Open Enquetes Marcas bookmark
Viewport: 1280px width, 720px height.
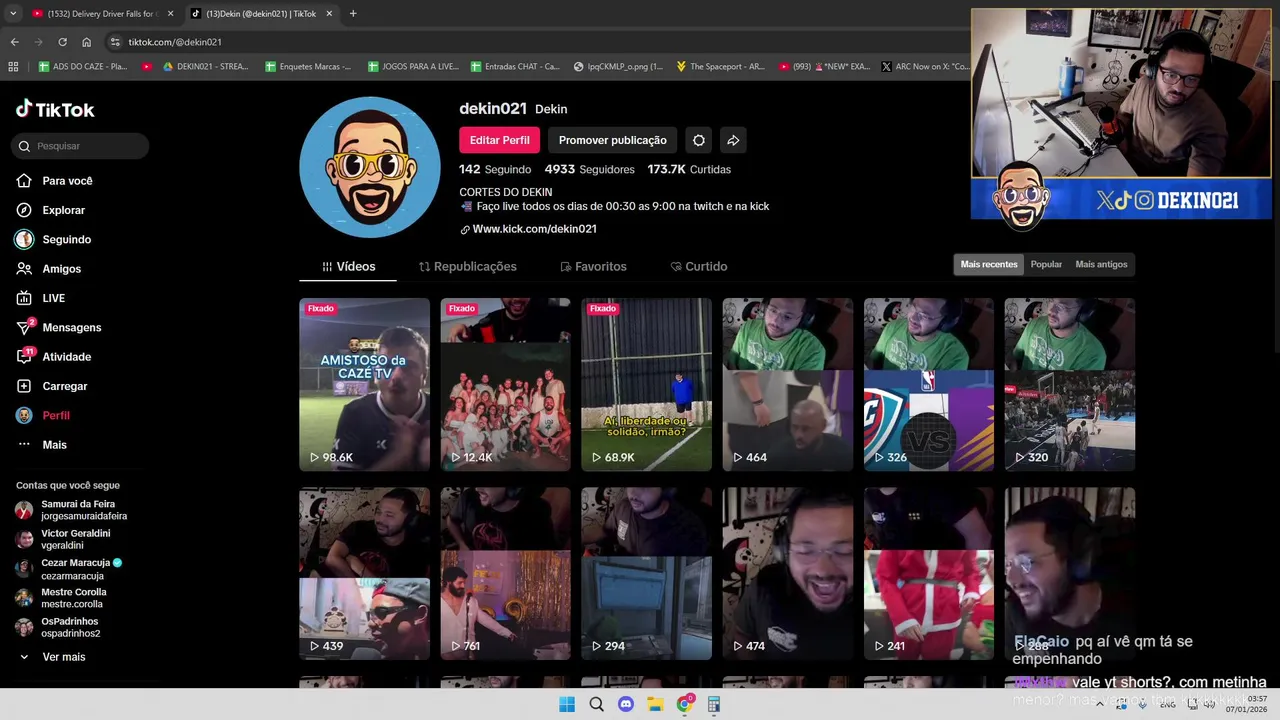(x=308, y=66)
